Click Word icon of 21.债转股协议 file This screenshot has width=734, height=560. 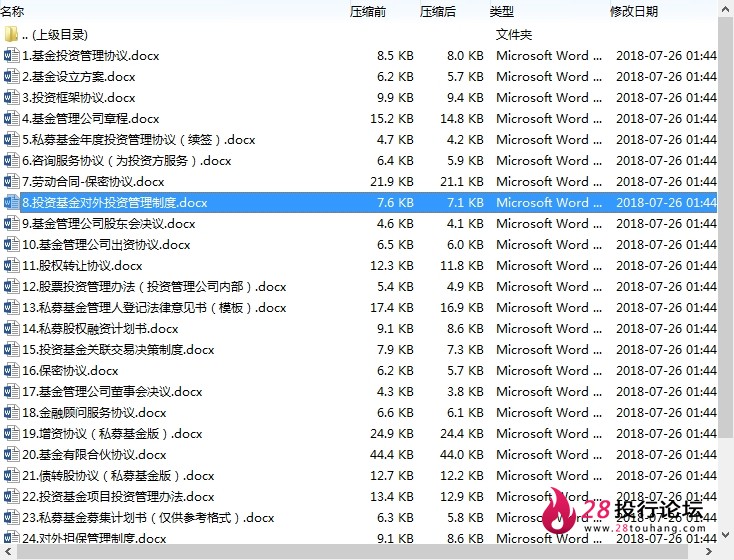(11, 475)
